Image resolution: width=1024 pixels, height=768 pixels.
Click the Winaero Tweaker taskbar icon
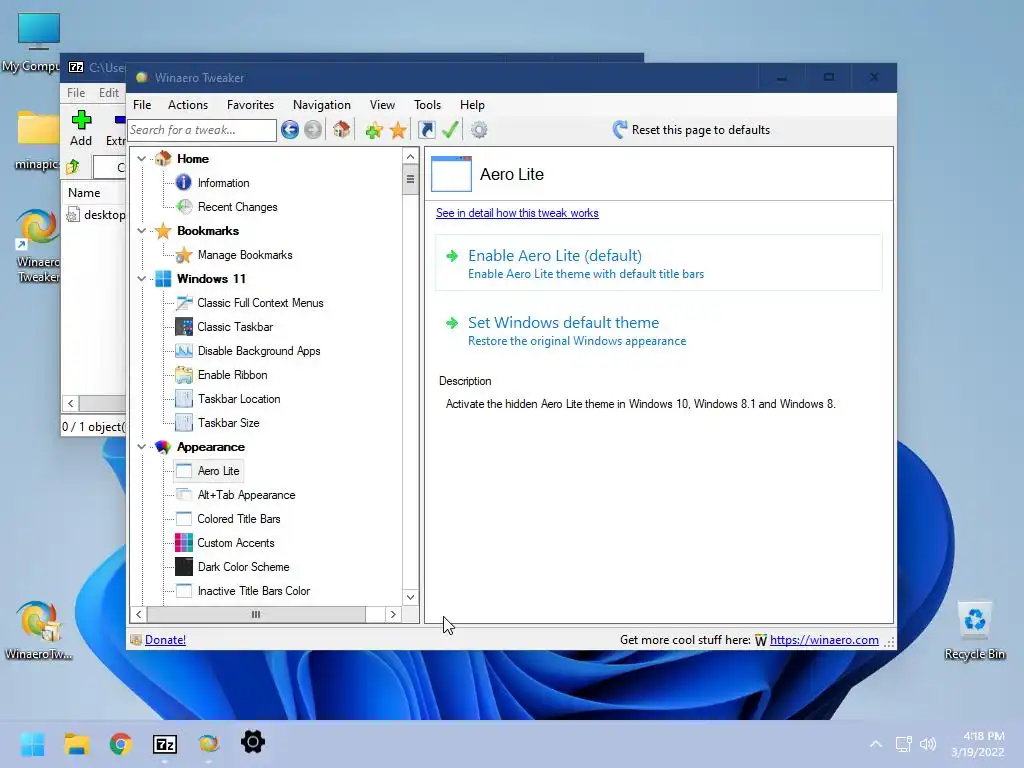(208, 744)
